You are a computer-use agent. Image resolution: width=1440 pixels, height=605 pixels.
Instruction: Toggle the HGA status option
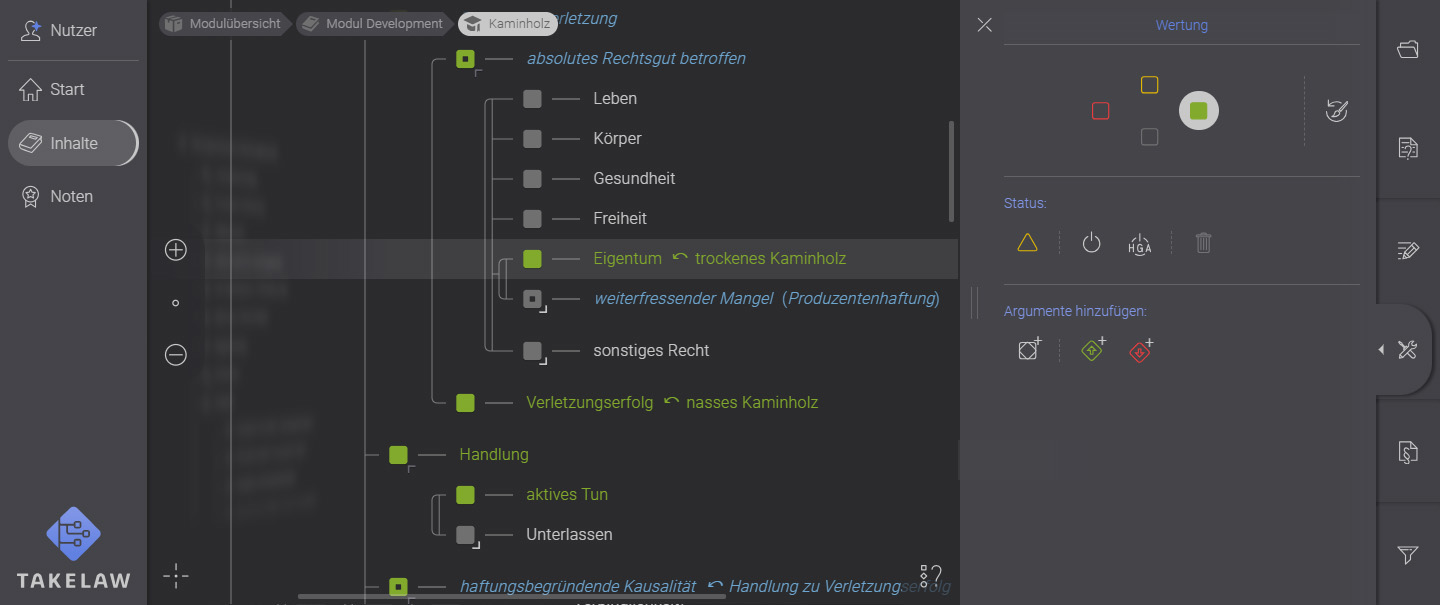click(x=1140, y=243)
